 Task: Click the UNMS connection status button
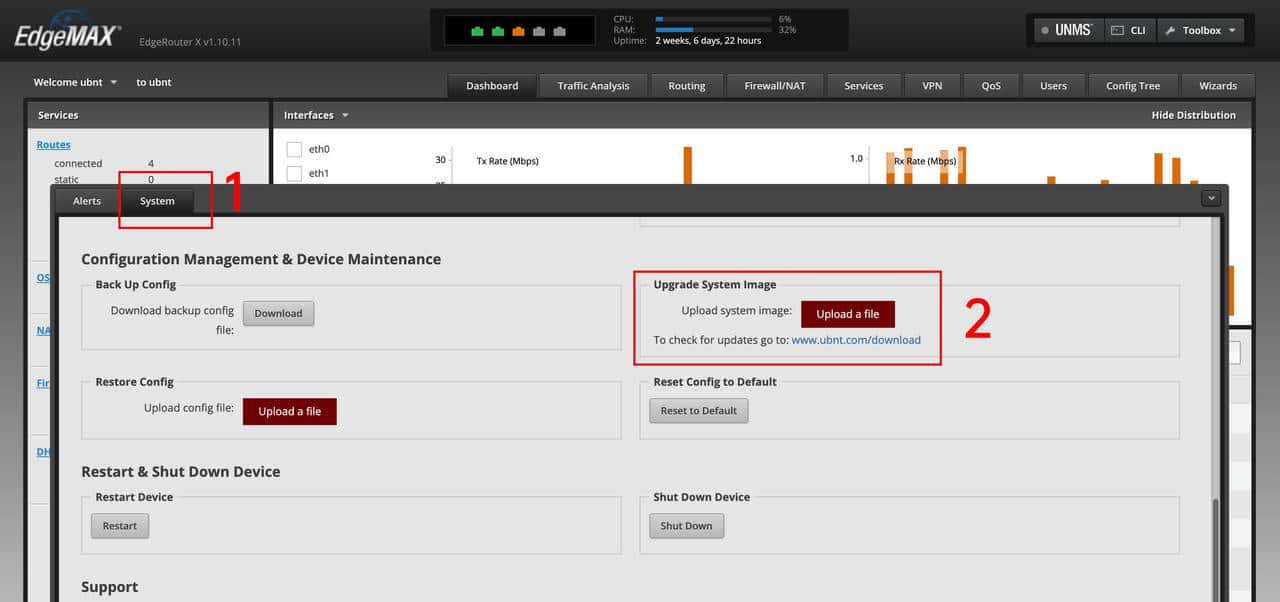click(x=1067, y=30)
